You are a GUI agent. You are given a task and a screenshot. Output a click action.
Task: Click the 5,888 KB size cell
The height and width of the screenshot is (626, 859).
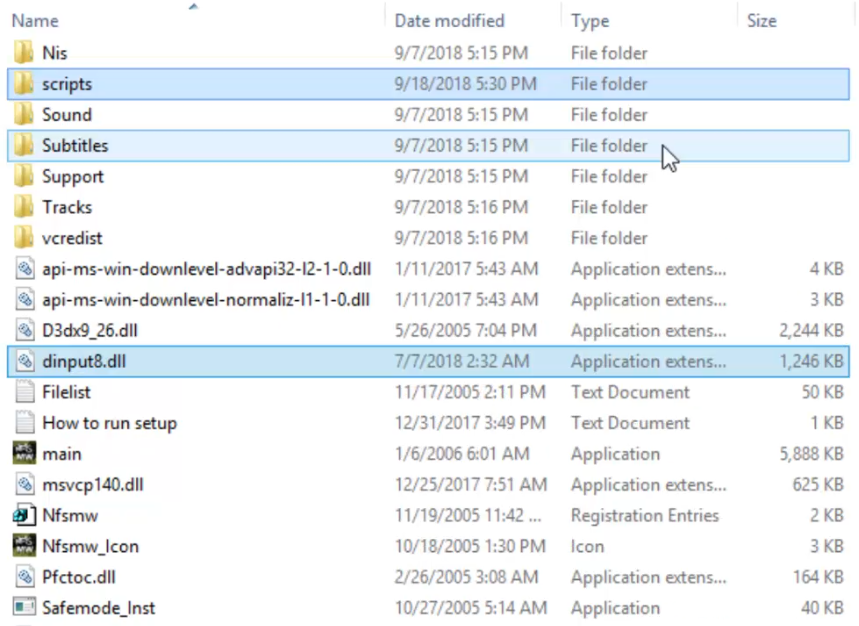811,454
